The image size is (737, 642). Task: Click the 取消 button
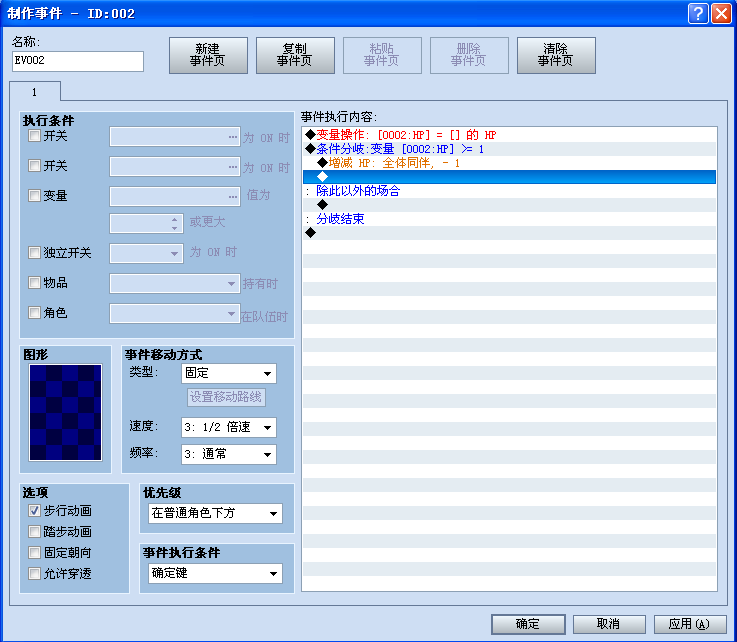609,624
